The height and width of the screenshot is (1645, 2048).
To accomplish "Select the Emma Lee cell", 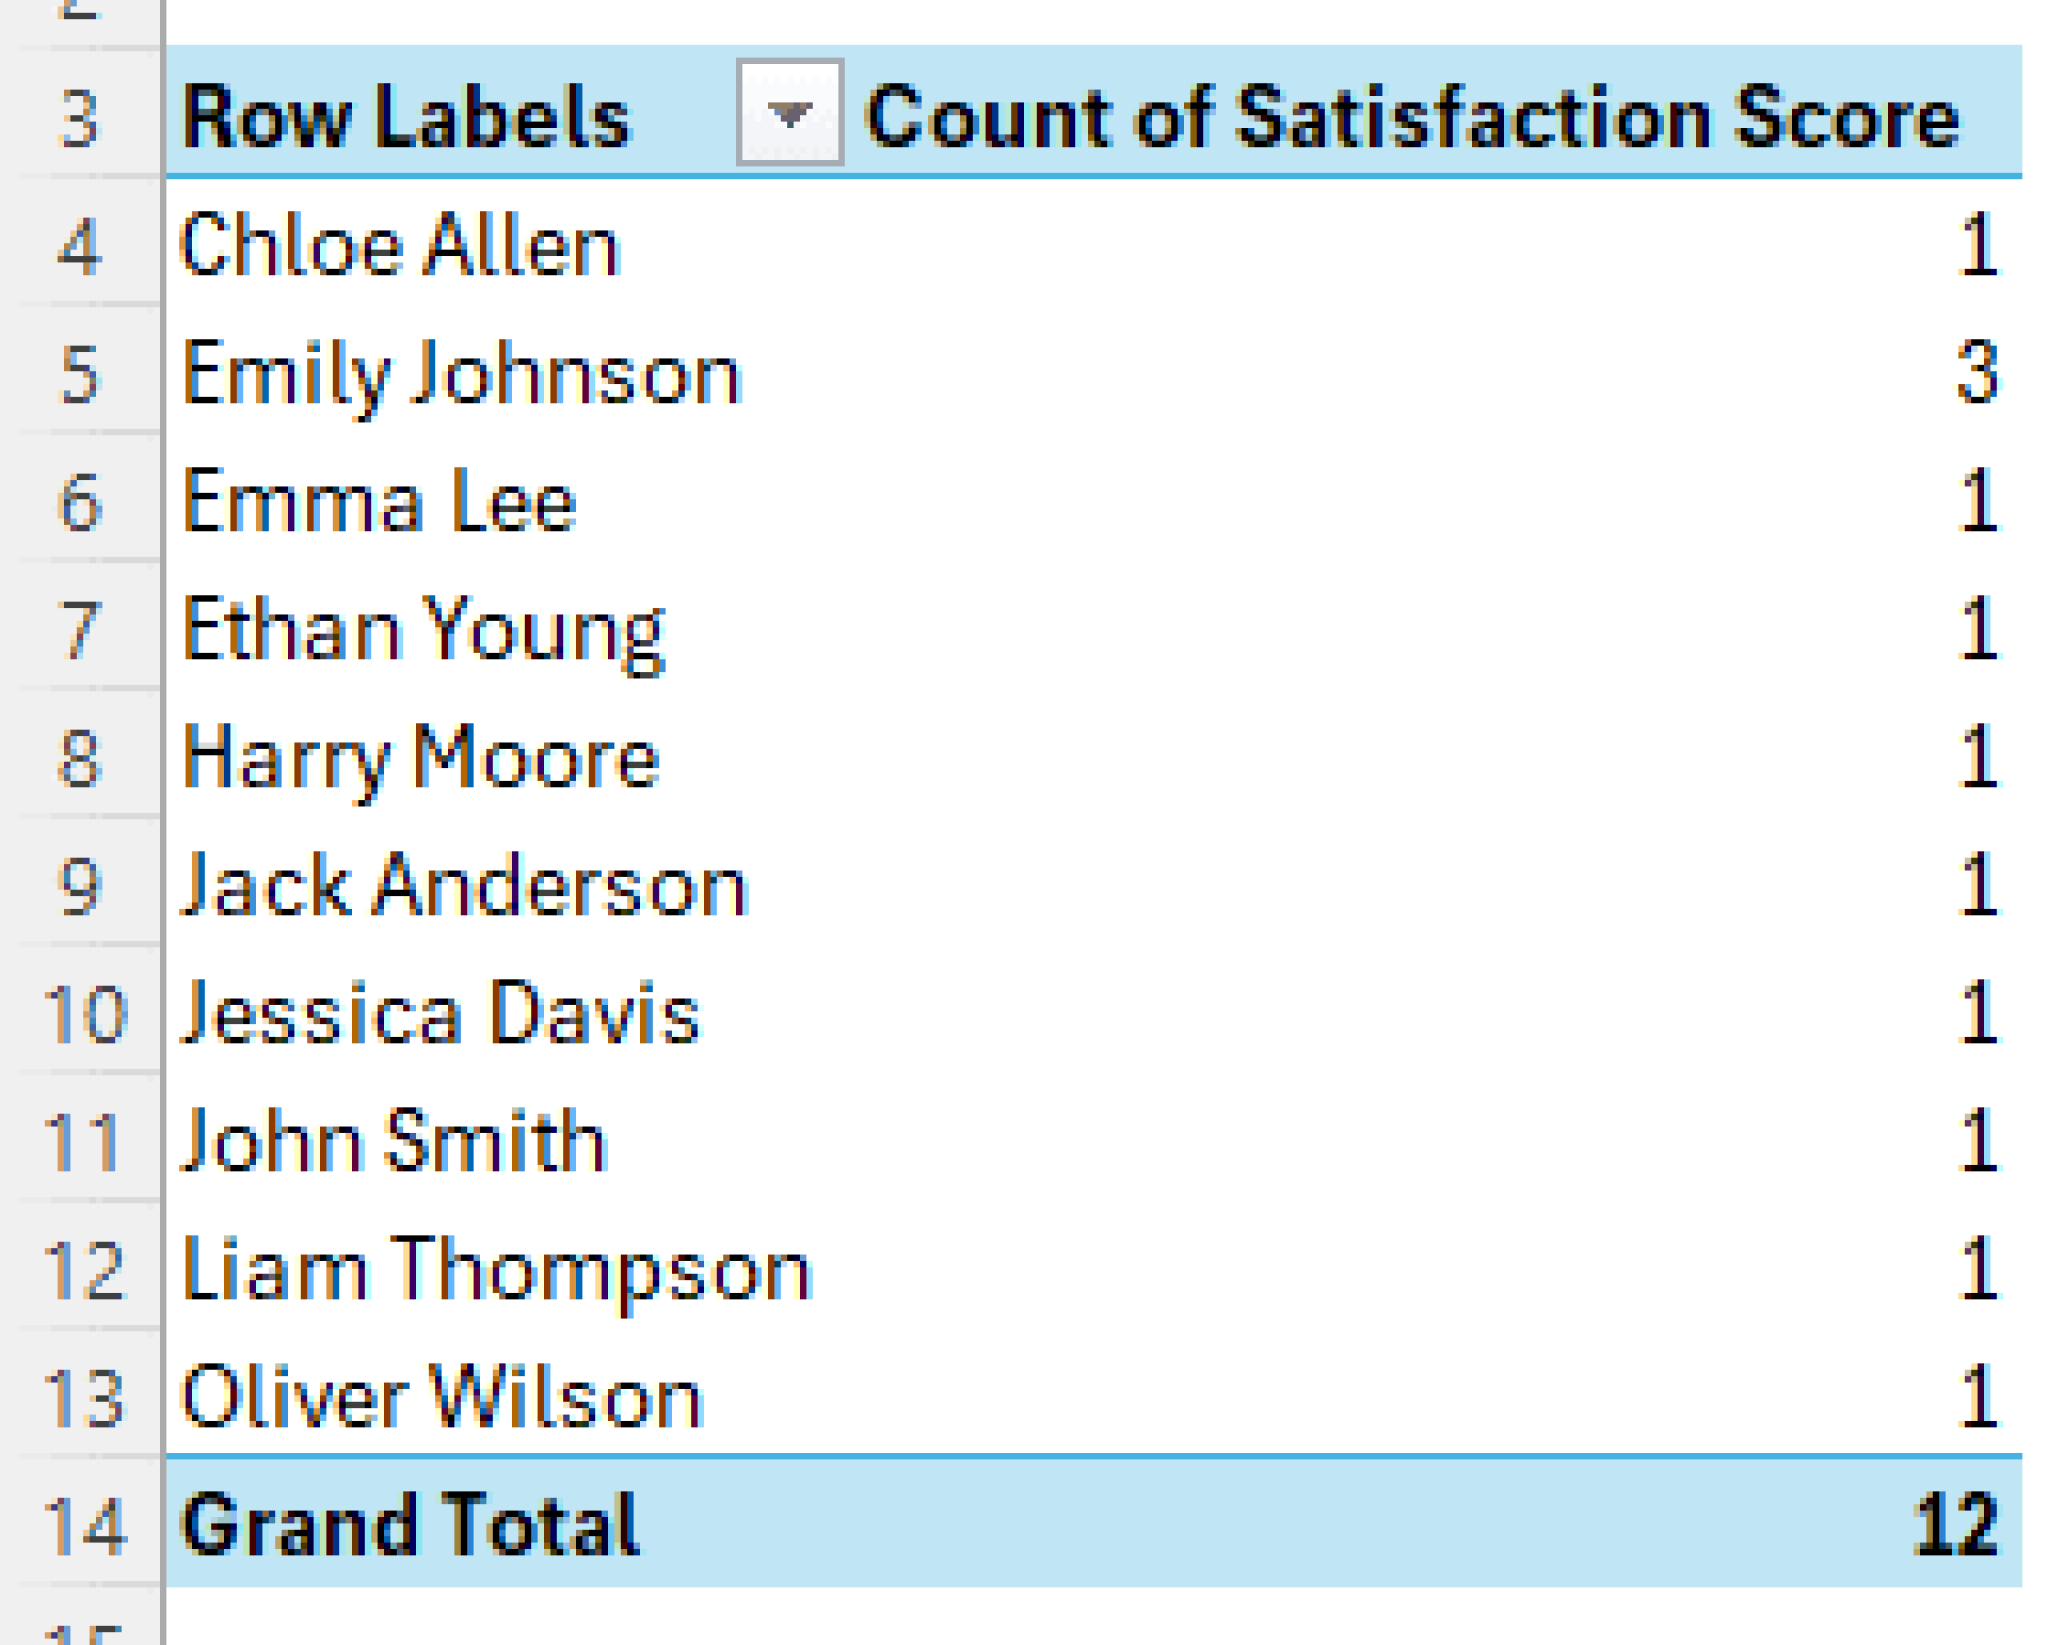I will tap(379, 502).
